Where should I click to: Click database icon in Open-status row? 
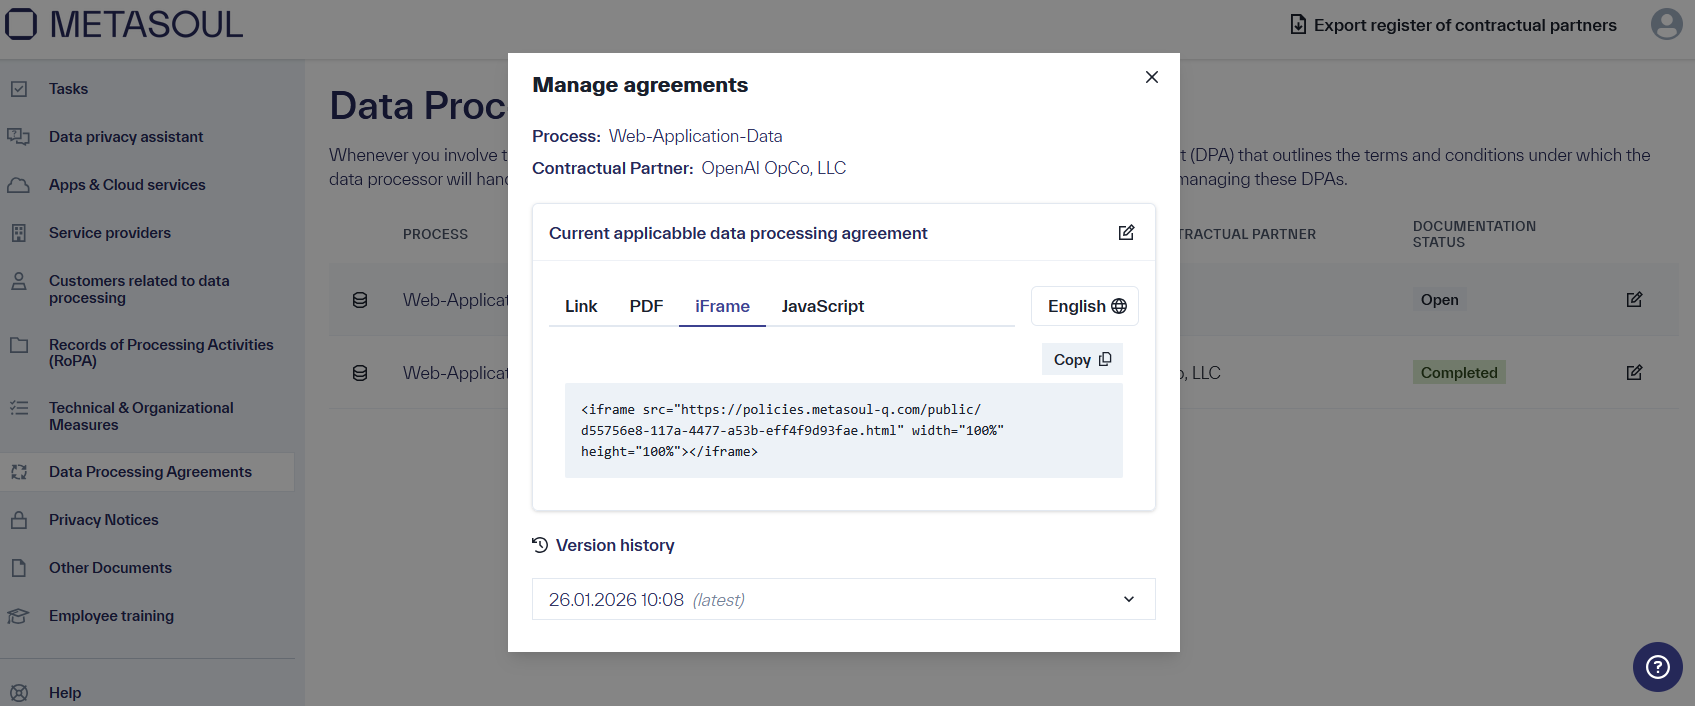coord(360,300)
